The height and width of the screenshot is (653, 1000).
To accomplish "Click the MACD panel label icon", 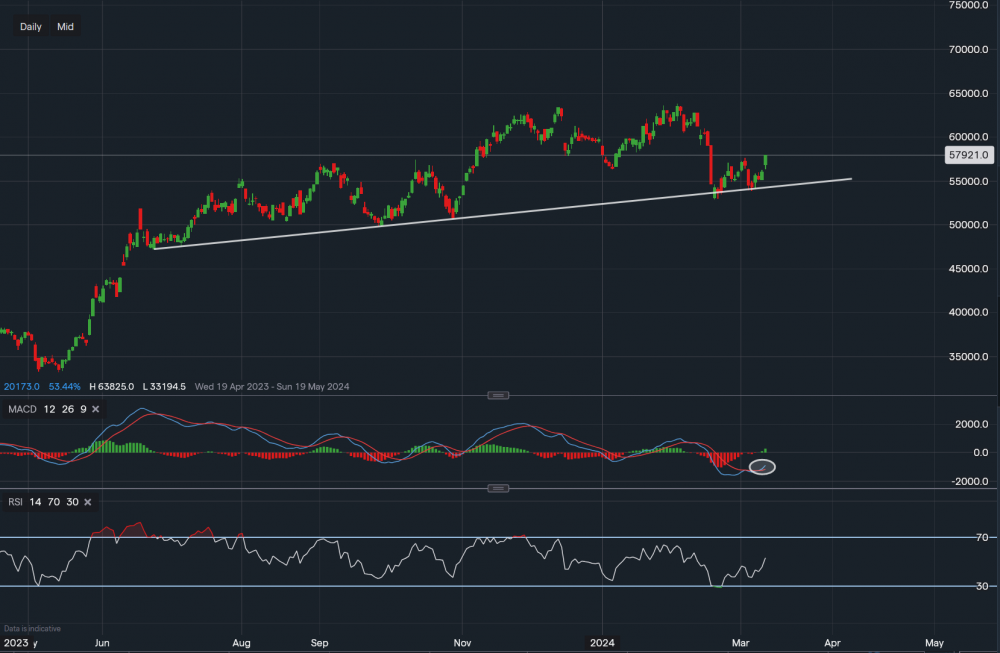I will point(22,409).
